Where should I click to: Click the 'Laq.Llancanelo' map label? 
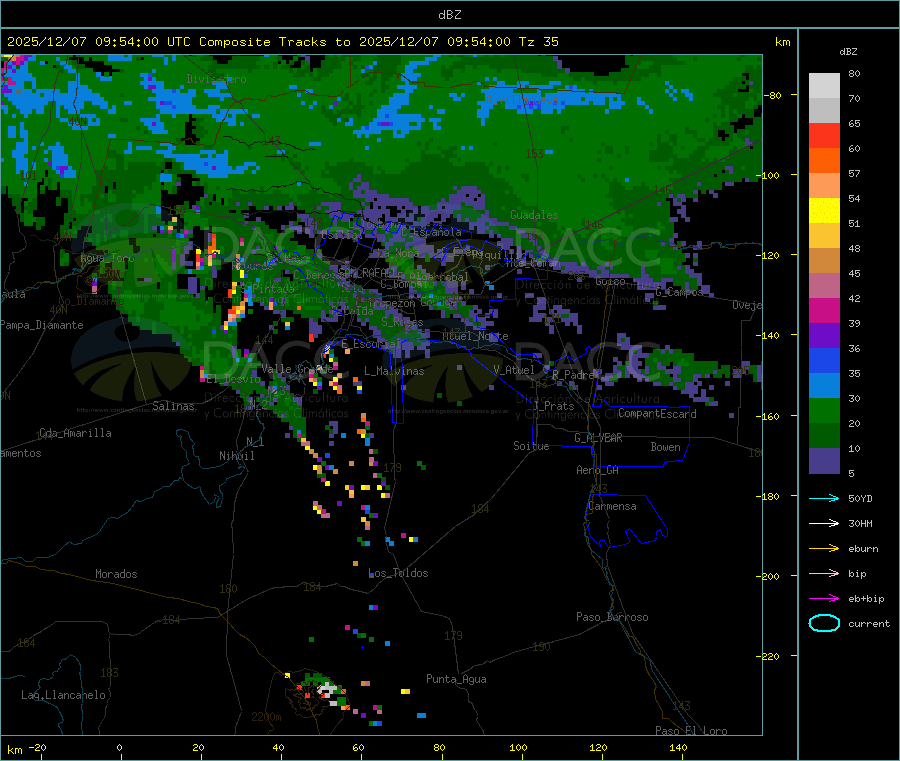[x=63, y=695]
